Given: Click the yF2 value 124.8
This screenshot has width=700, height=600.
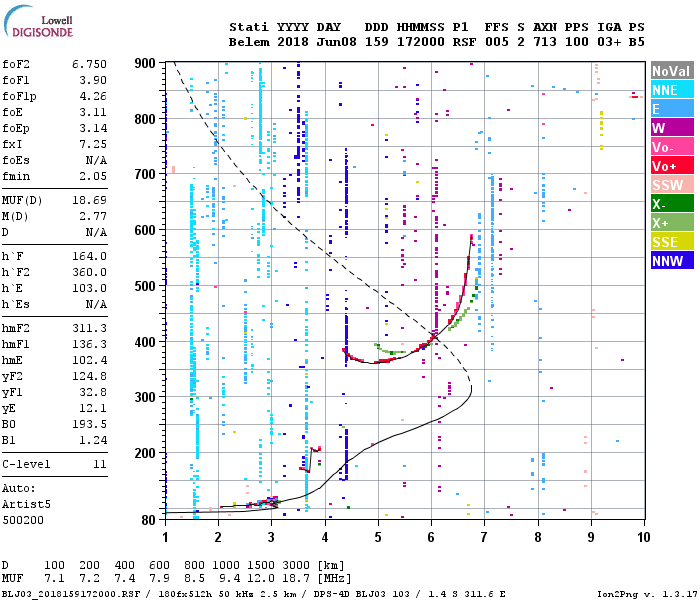Looking at the screenshot, I should coord(89,376).
